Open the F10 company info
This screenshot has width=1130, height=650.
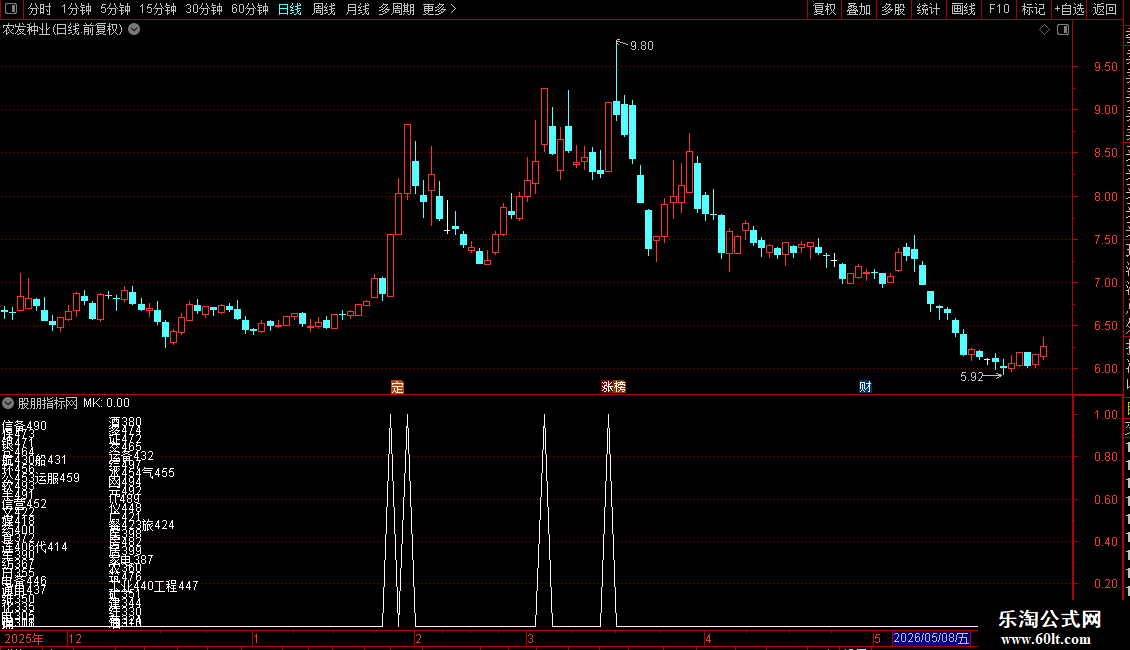[x=999, y=9]
